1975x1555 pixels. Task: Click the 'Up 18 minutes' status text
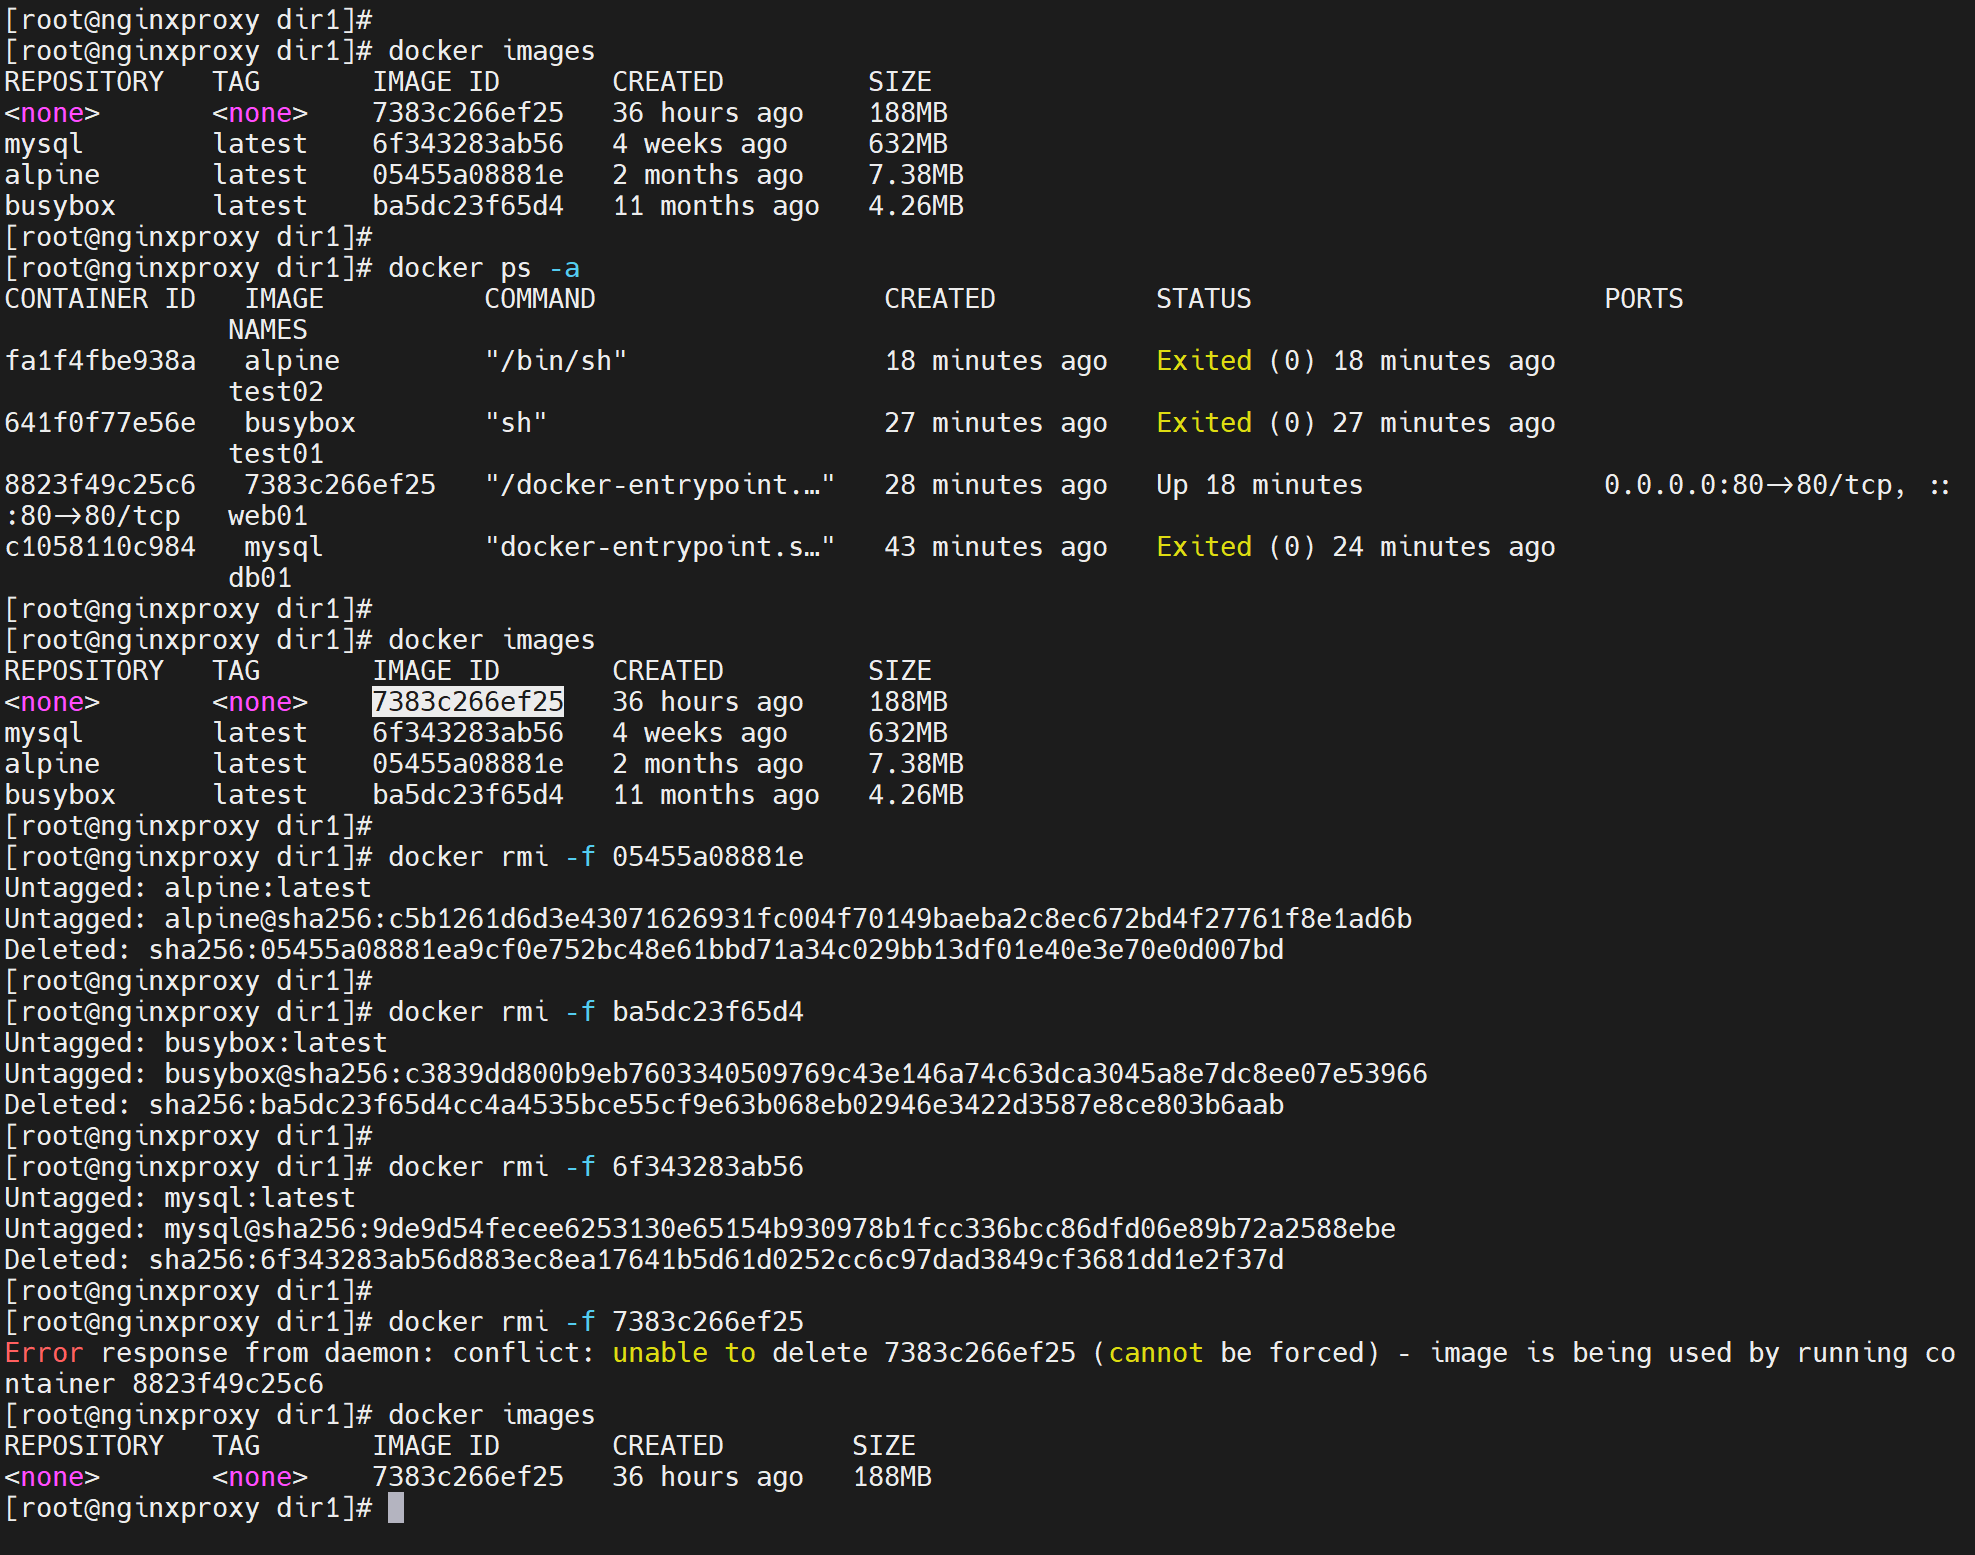[1259, 485]
